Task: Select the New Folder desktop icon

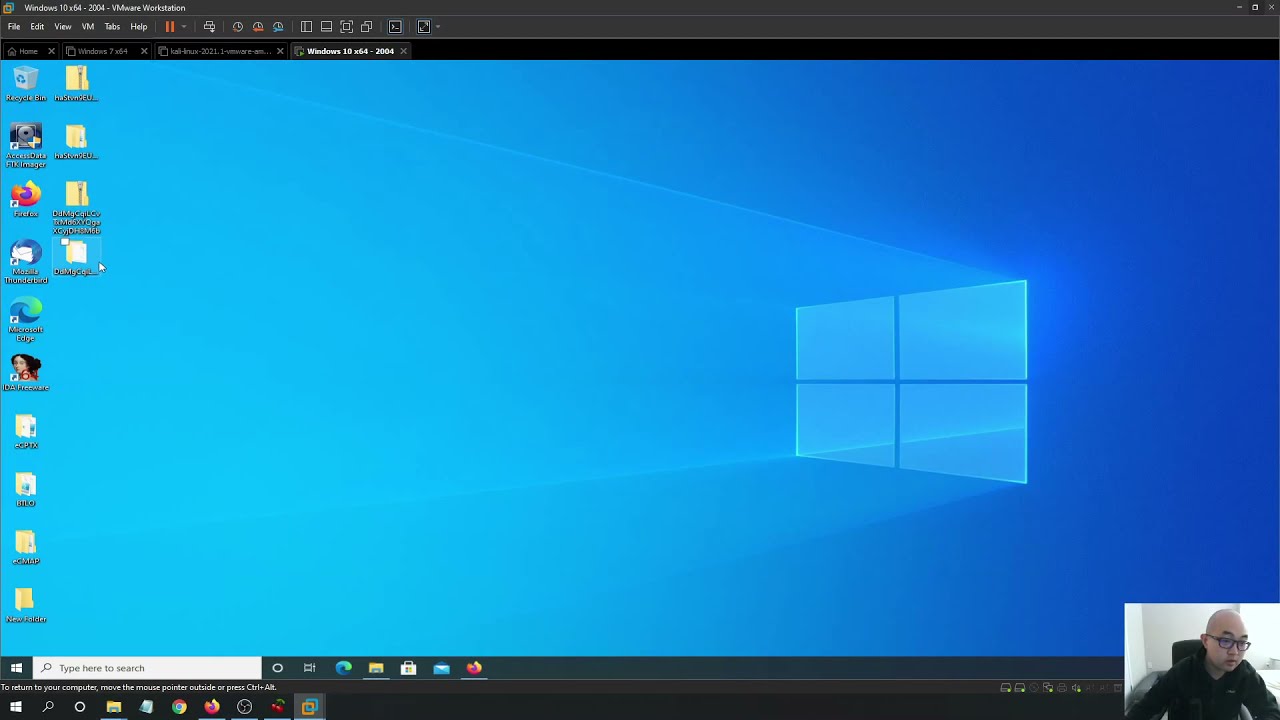Action: pyautogui.click(x=26, y=606)
